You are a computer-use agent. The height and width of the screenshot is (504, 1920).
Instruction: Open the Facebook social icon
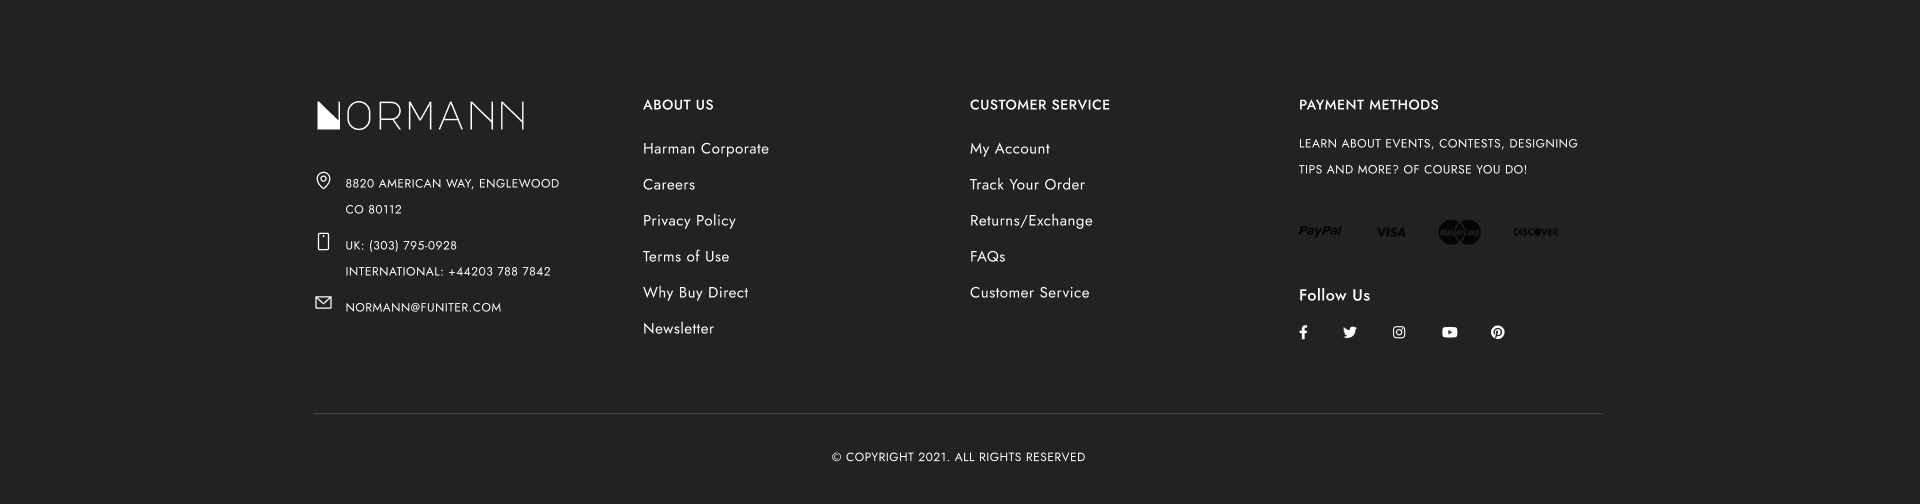click(x=1303, y=332)
